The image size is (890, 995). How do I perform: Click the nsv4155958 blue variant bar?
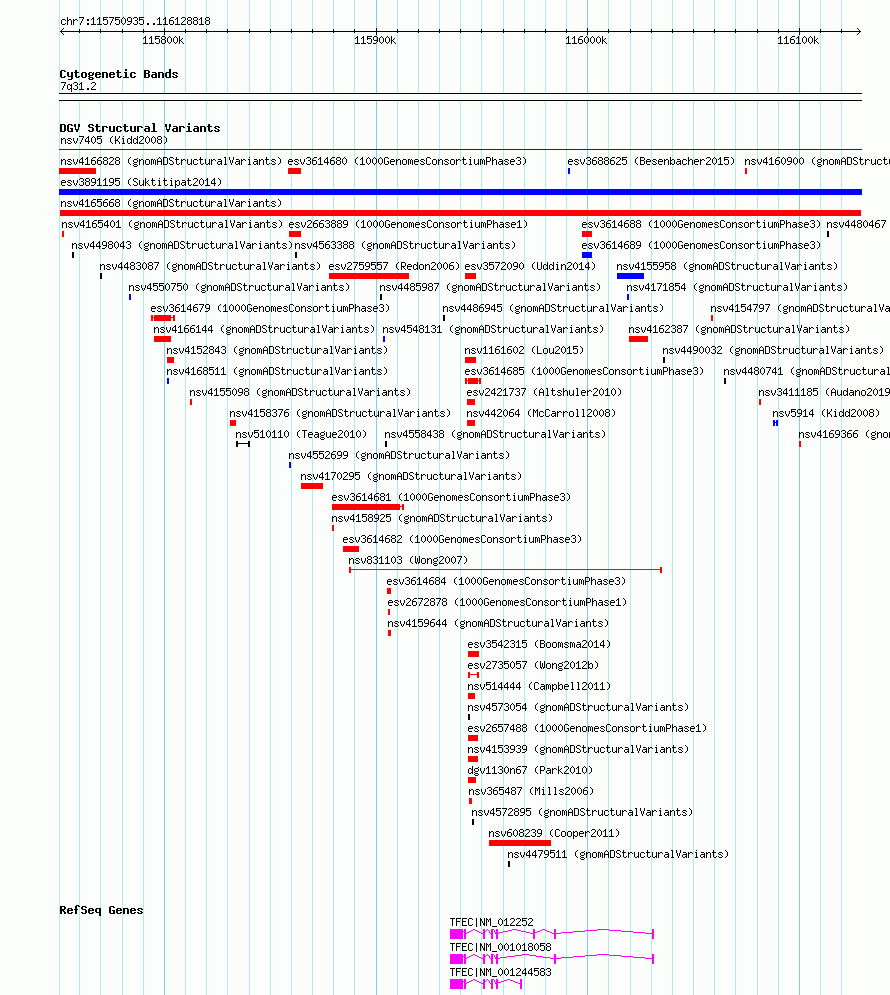point(630,276)
